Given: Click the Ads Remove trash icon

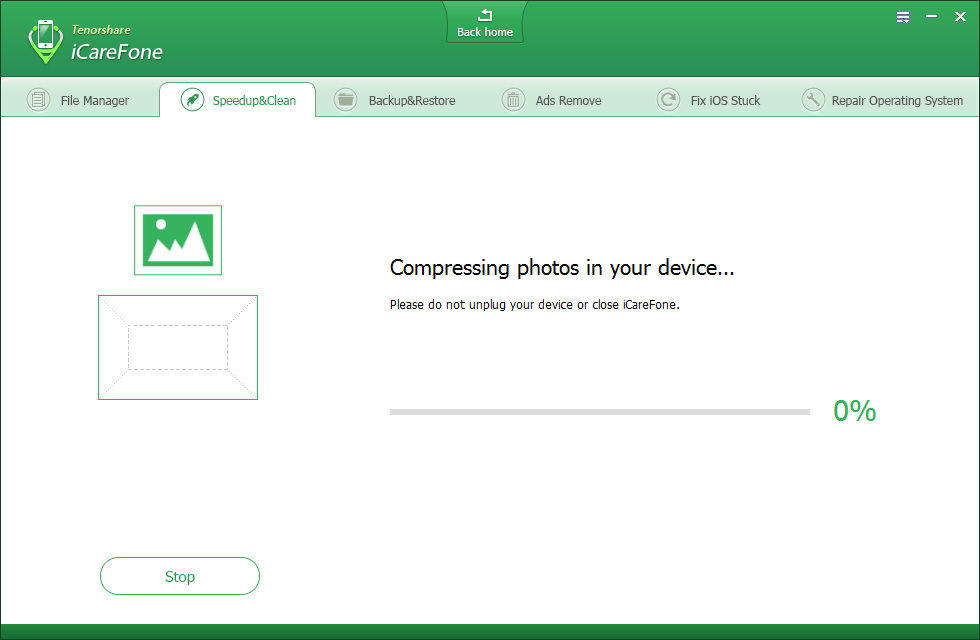Looking at the screenshot, I should (x=513, y=100).
